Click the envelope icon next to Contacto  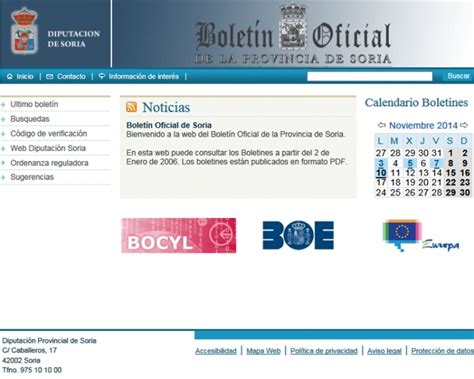[x=49, y=77]
